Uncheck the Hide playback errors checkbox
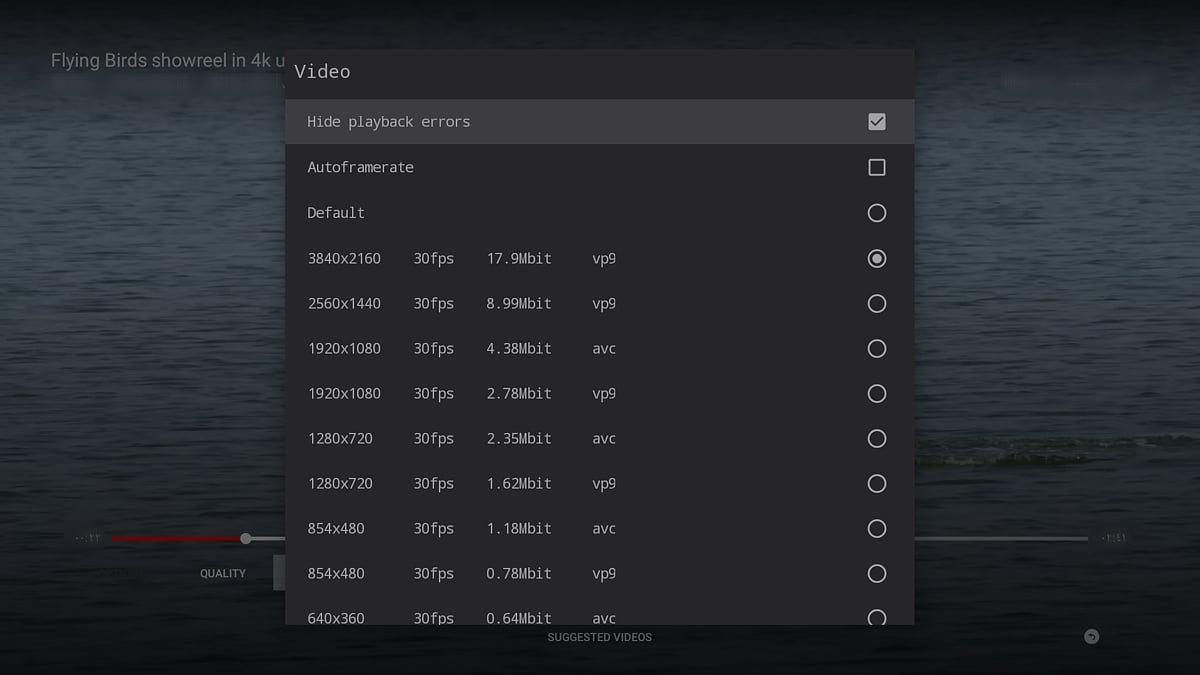Screen dimensions: 1200x675 pos(877,122)
